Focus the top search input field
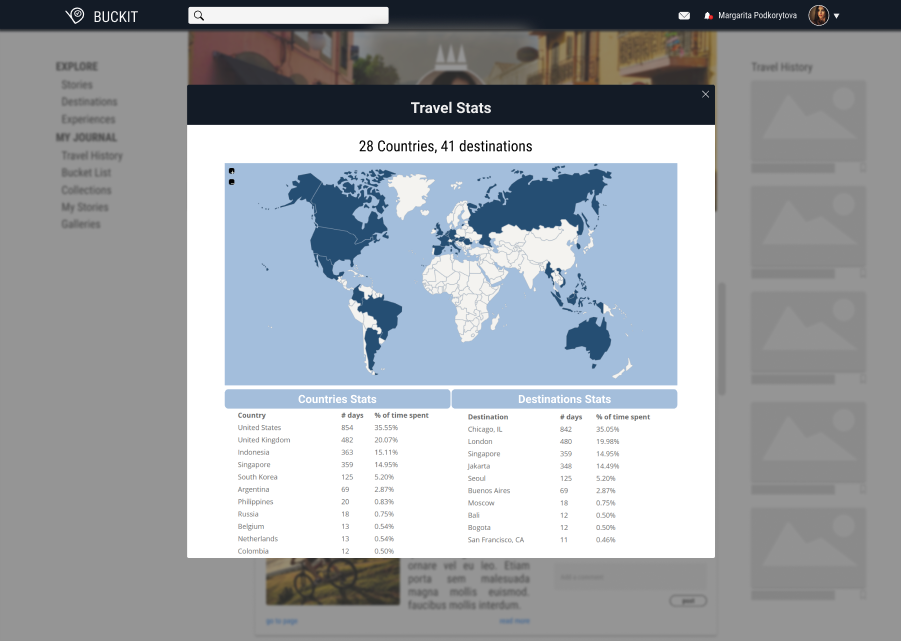 point(288,16)
